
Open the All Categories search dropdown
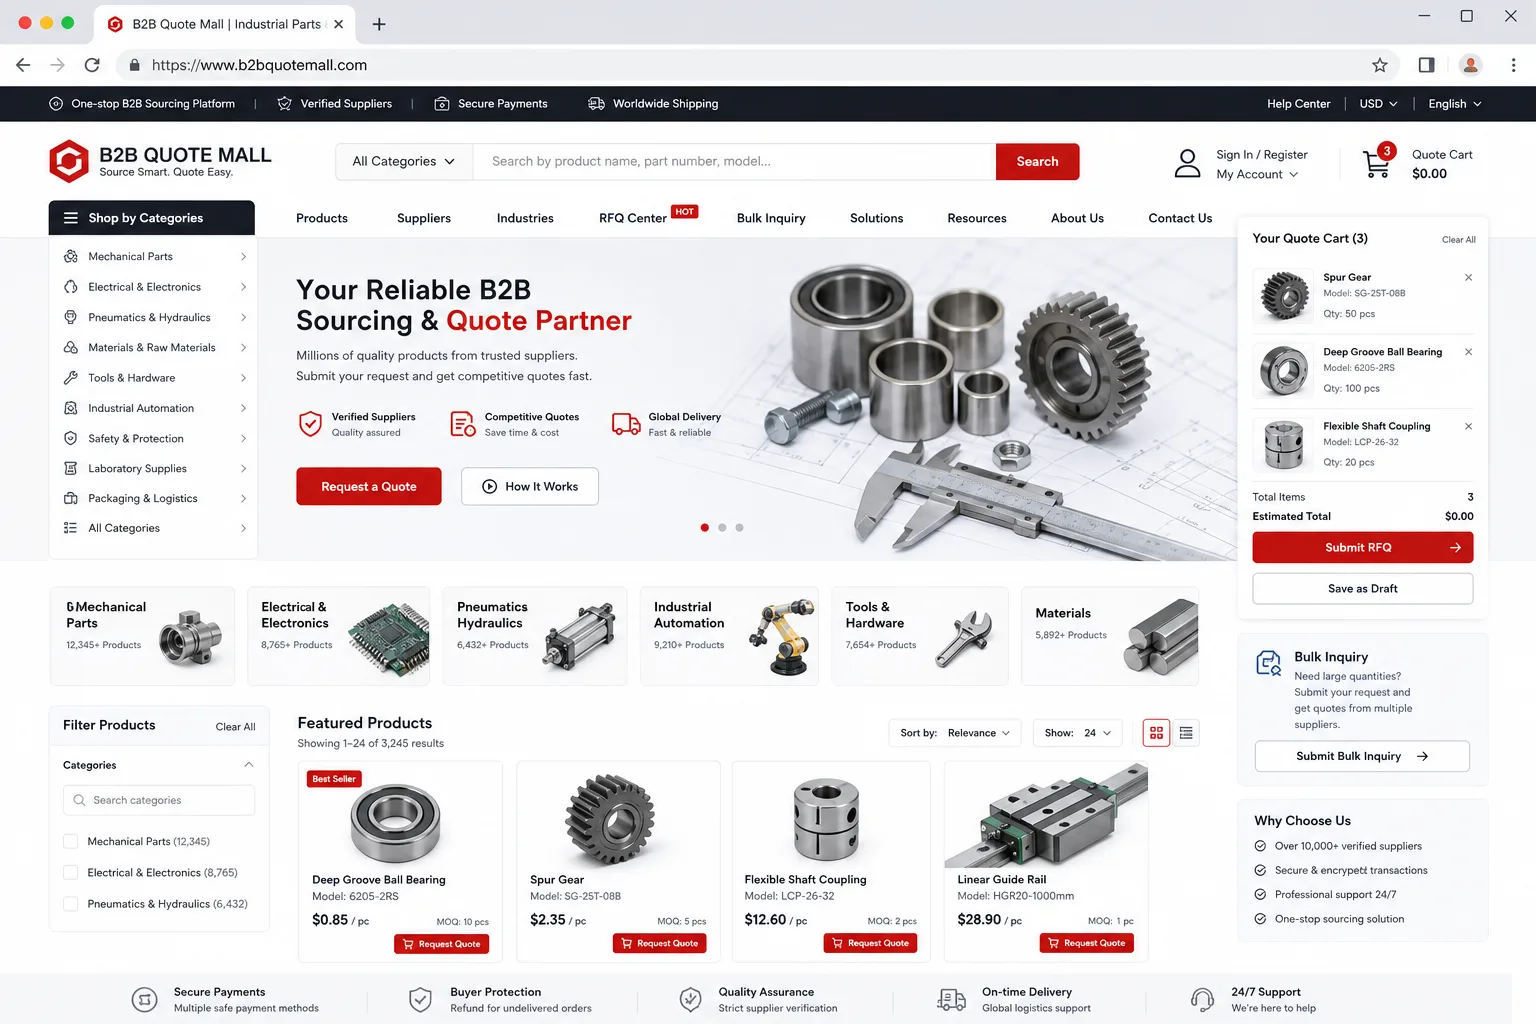point(404,161)
